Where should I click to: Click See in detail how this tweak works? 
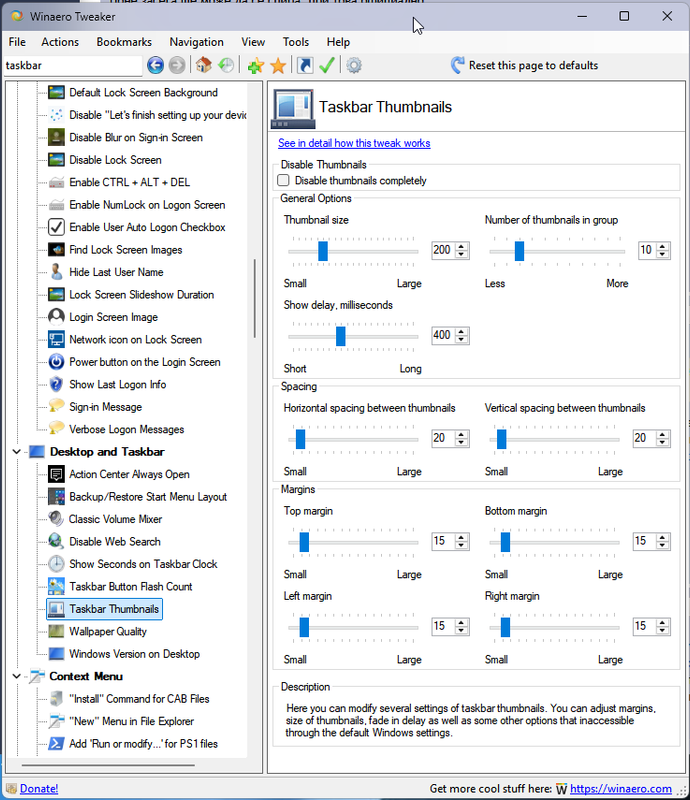click(354, 143)
